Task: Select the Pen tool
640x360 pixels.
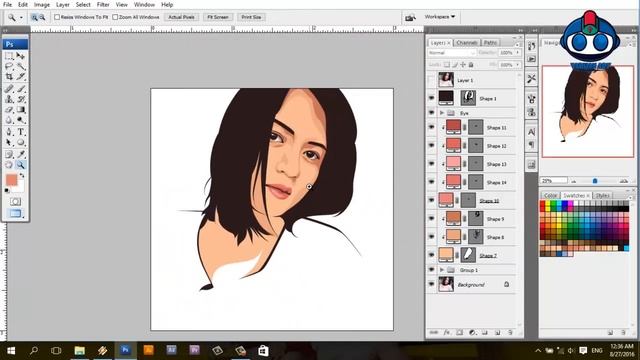Action: 9,132
